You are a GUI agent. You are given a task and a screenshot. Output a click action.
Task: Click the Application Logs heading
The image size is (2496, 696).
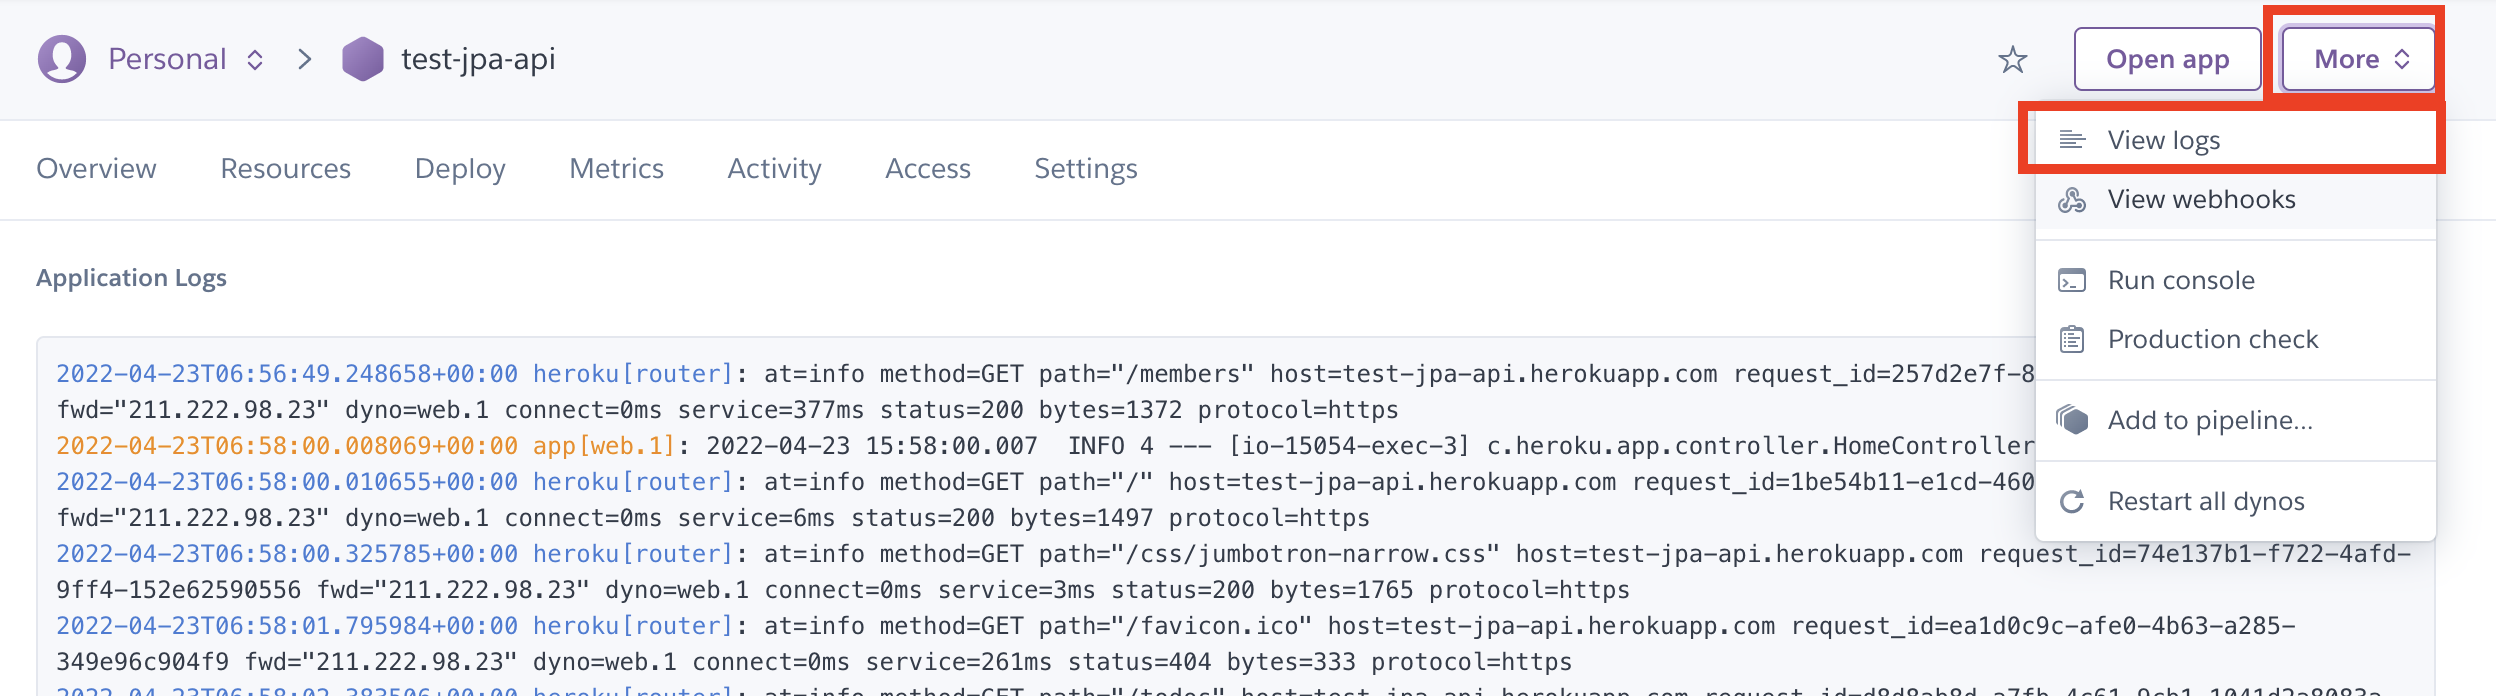click(x=131, y=278)
